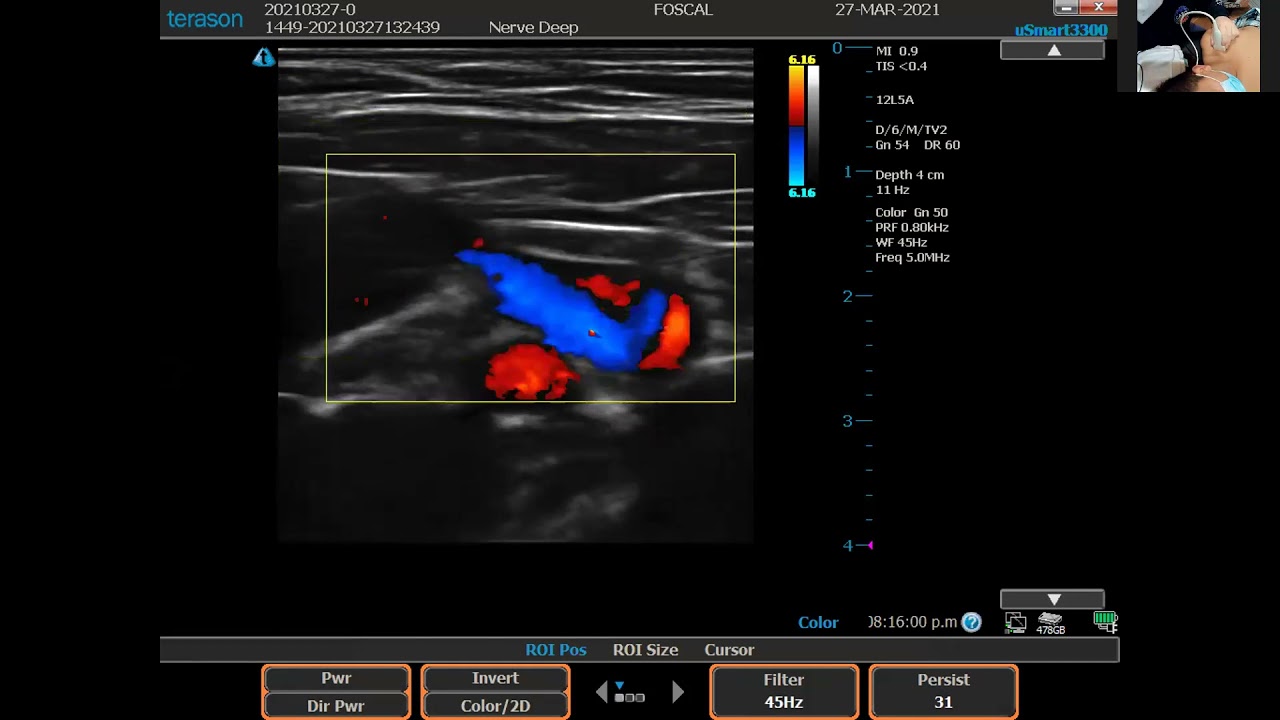
Task: Click the Depth 4 cm value
Action: click(x=909, y=175)
